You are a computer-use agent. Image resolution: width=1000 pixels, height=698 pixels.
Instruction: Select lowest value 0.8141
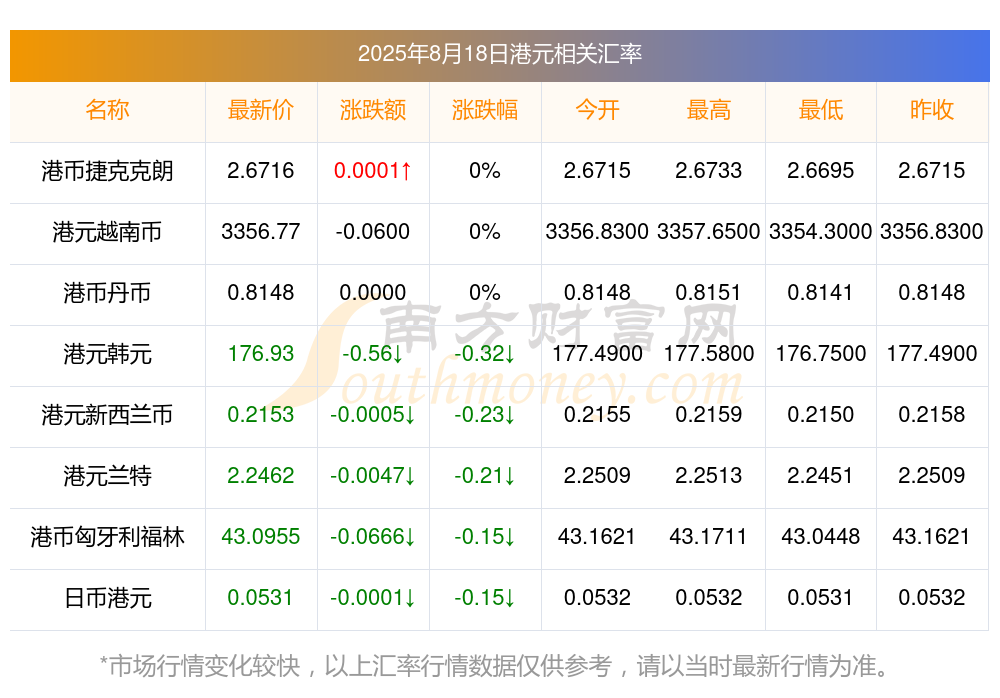point(820,293)
